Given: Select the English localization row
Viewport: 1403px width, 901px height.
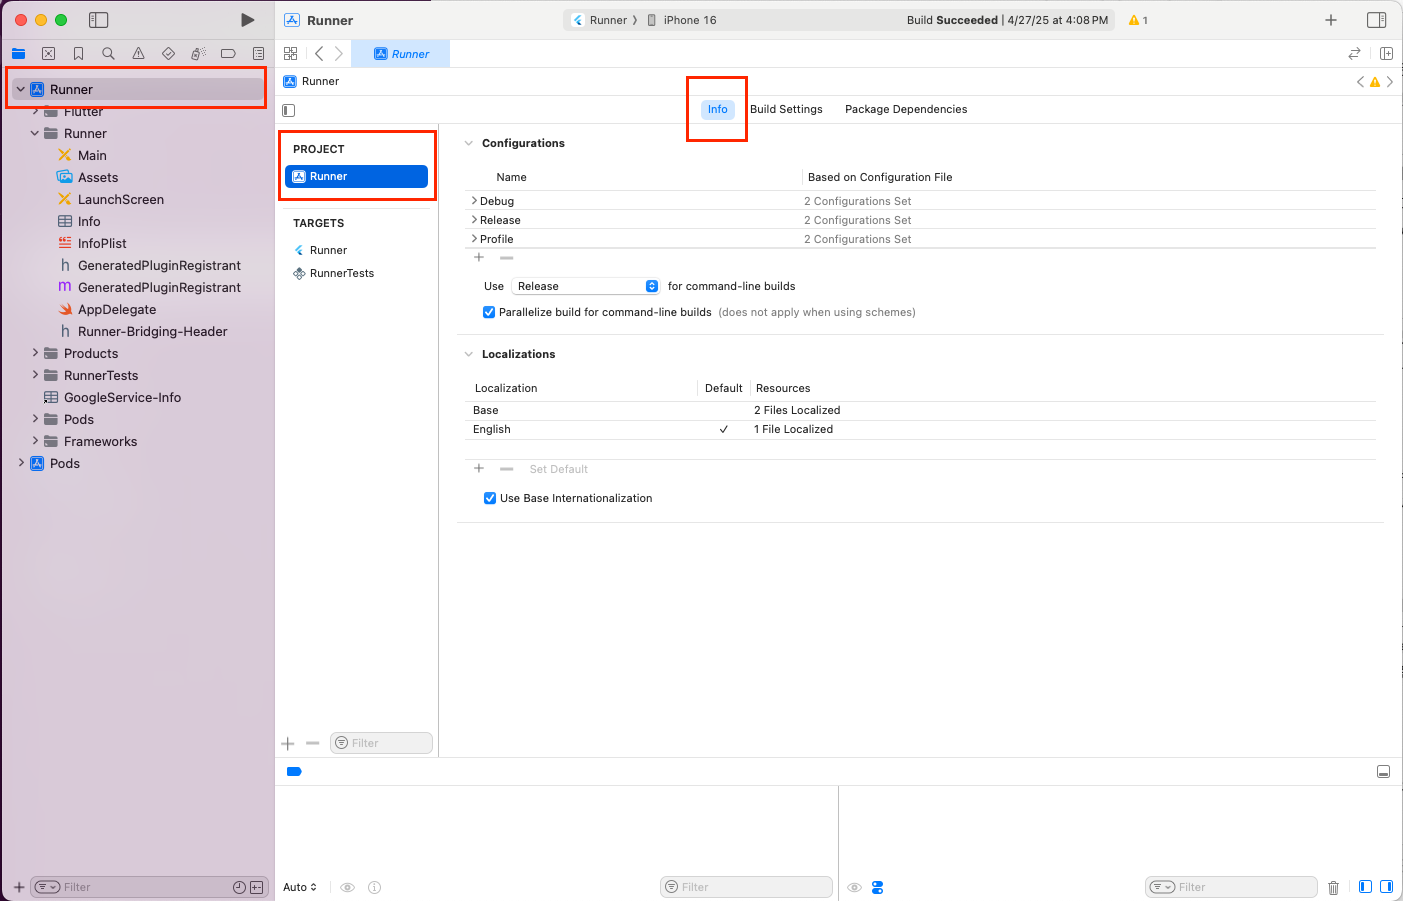Looking at the screenshot, I should click(920, 429).
